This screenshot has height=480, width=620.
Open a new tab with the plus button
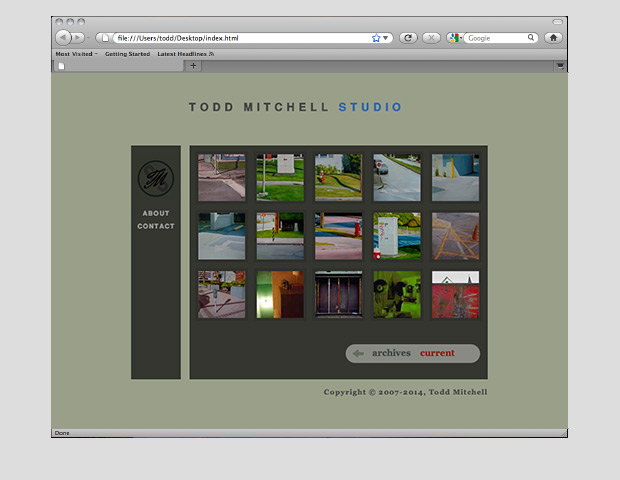[193, 65]
